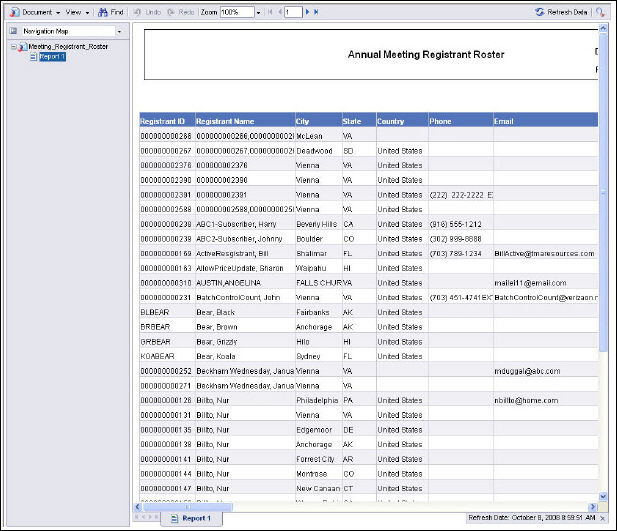Go to the previous page arrow

[279, 12]
